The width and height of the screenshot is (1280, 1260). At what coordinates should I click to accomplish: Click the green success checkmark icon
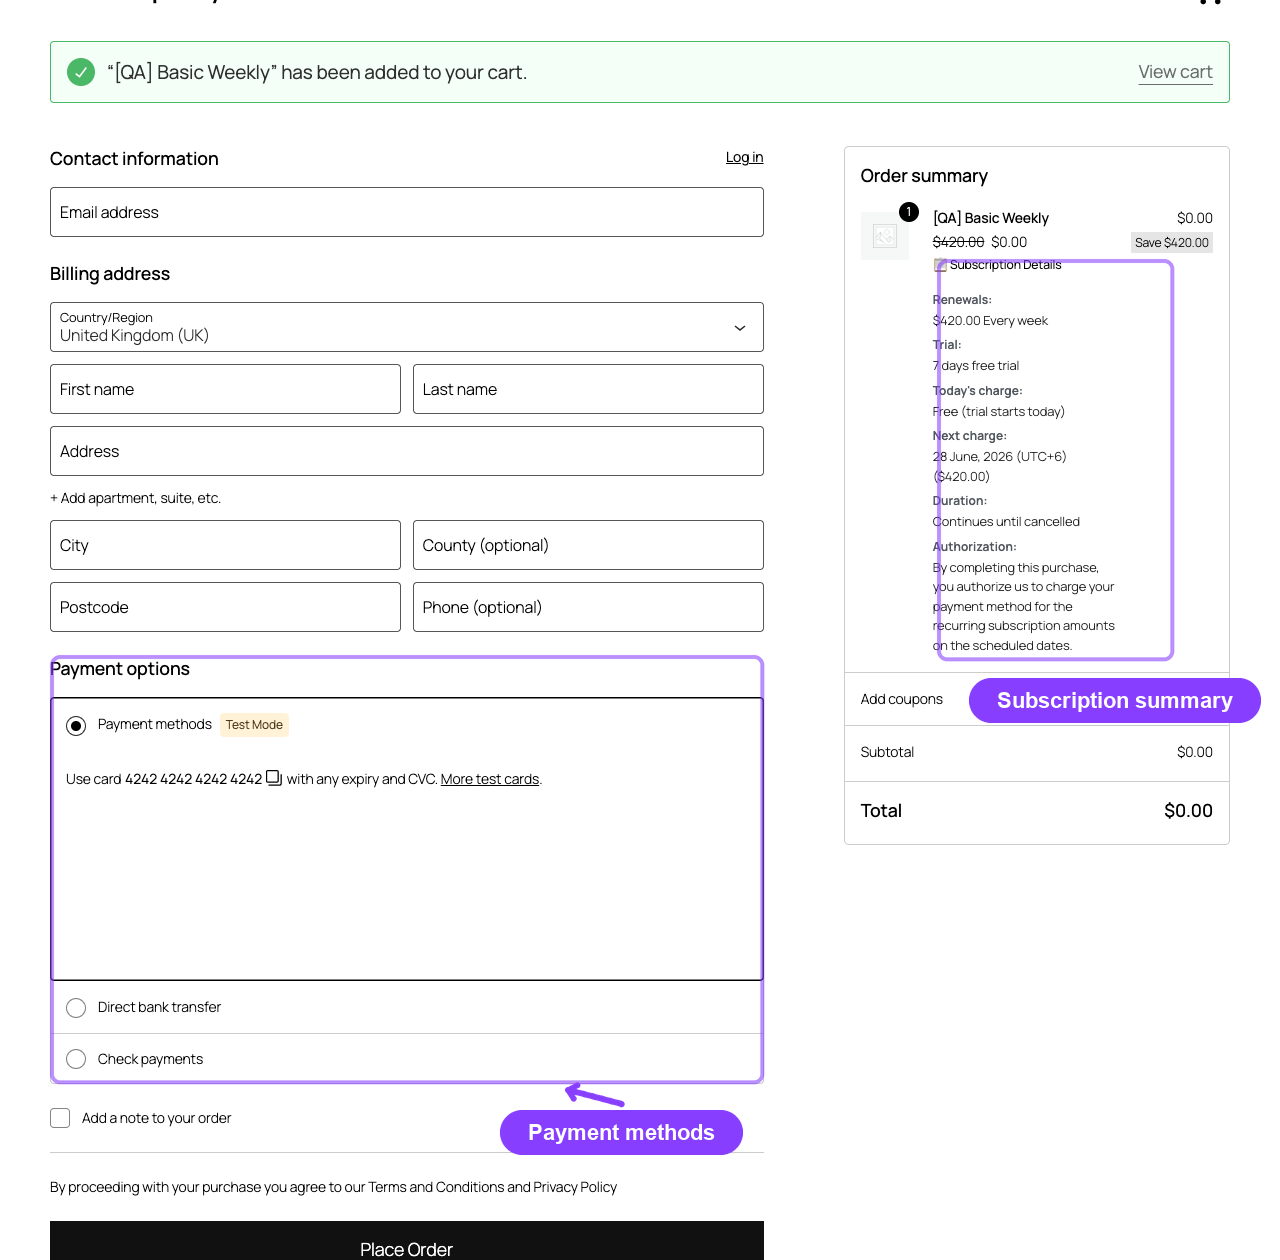pyautogui.click(x=81, y=72)
